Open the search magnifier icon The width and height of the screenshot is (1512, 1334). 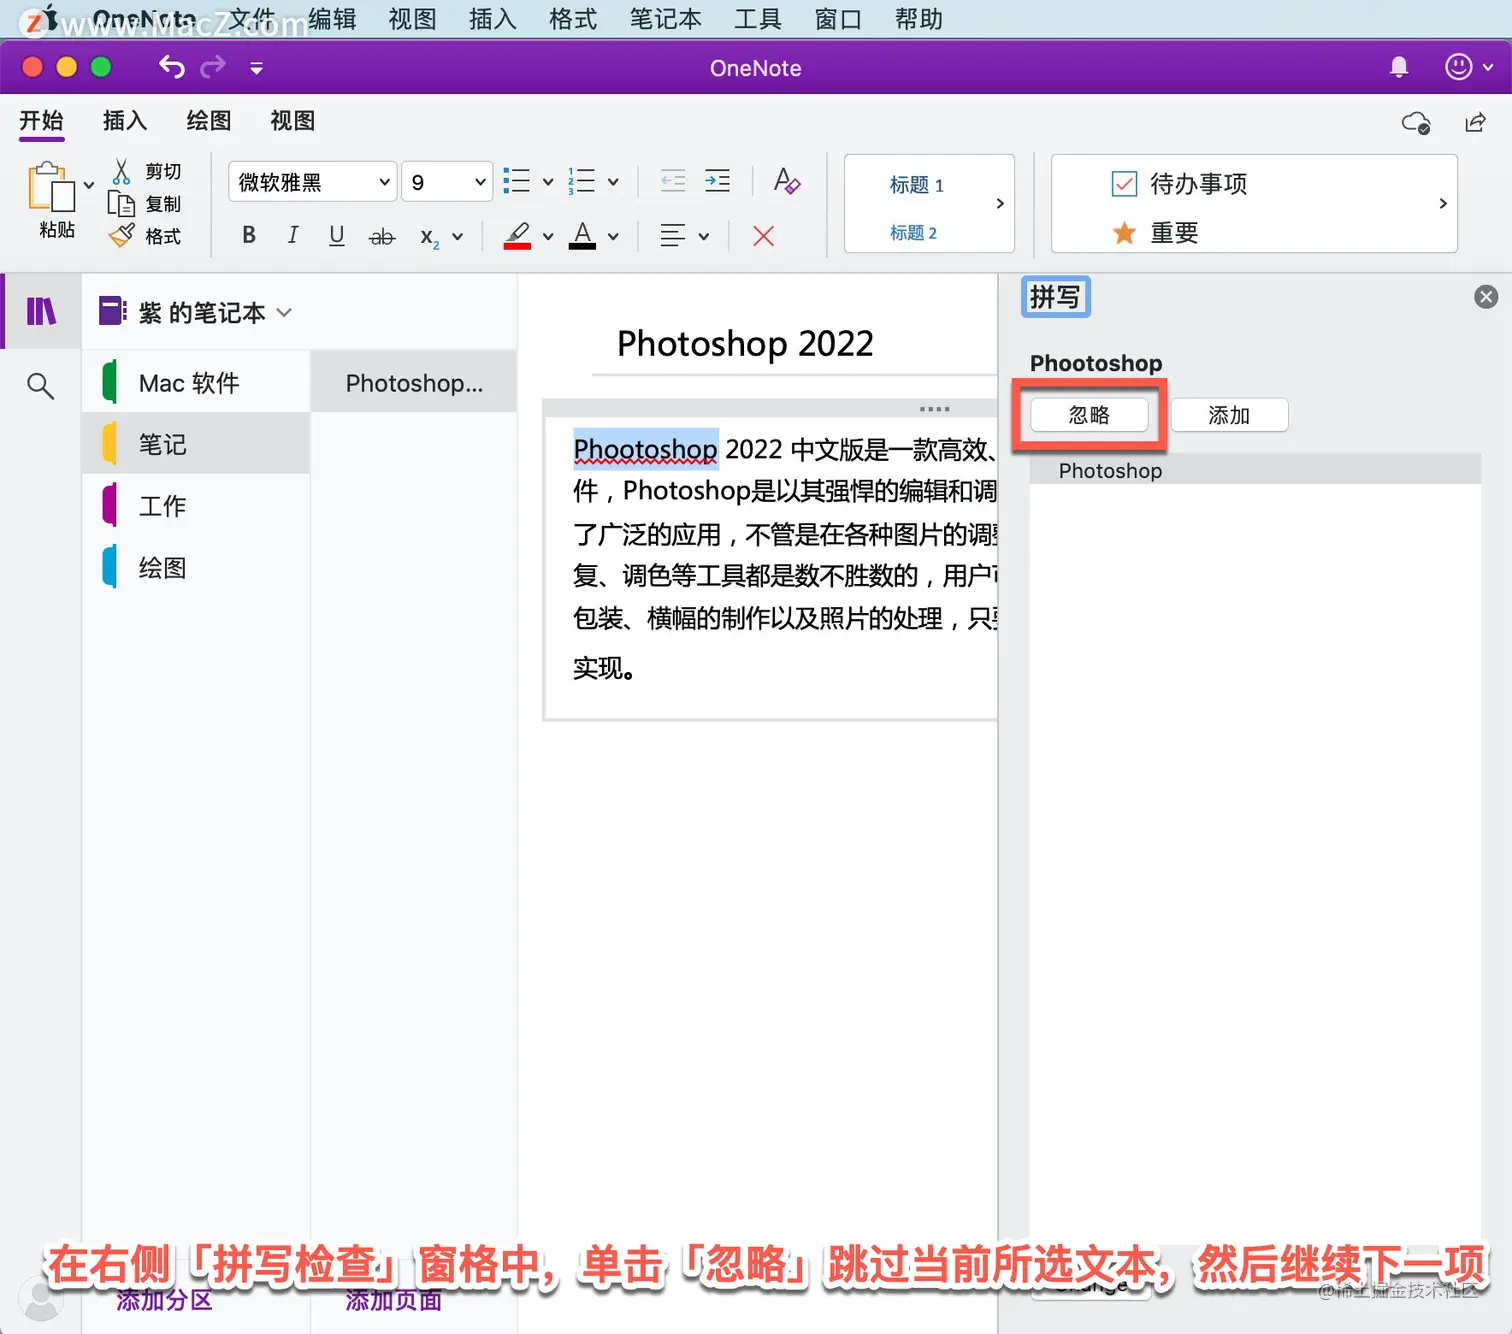(x=40, y=386)
